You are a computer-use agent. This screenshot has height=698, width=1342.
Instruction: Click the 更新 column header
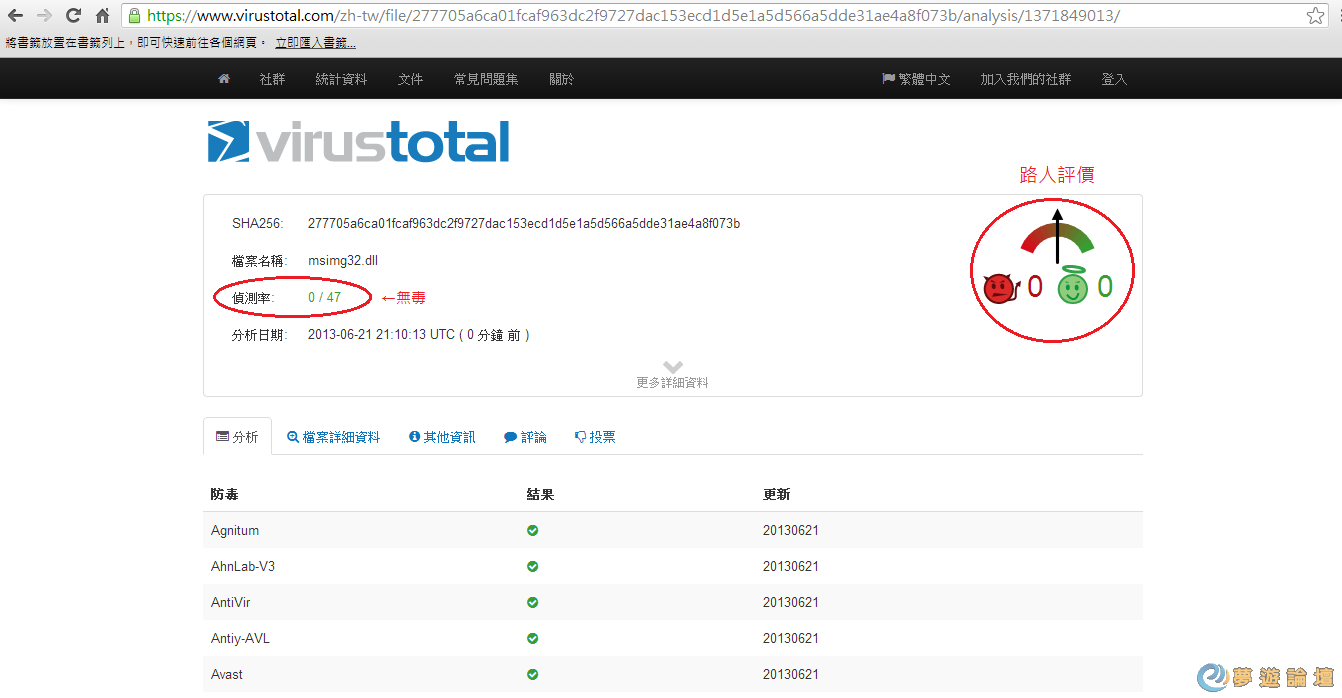(x=776, y=494)
